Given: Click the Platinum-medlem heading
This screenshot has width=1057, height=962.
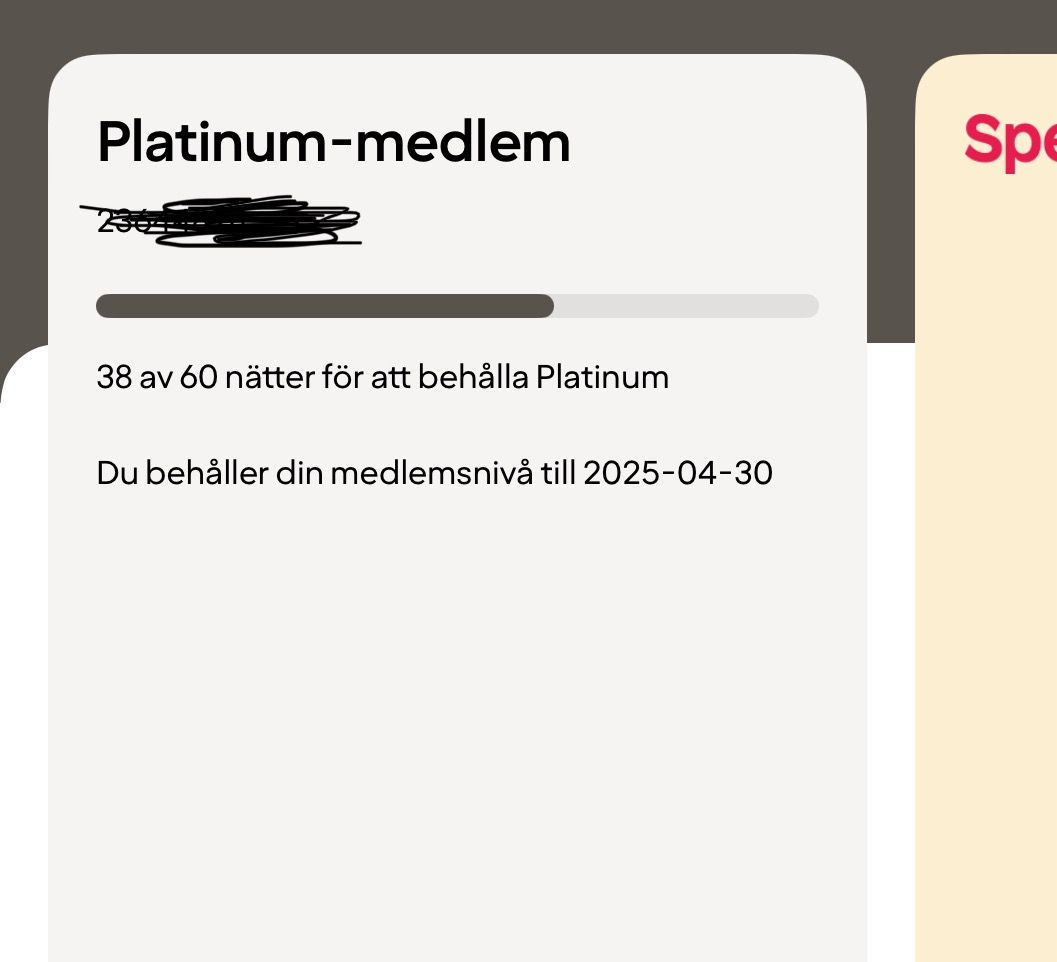Looking at the screenshot, I should click(x=333, y=142).
